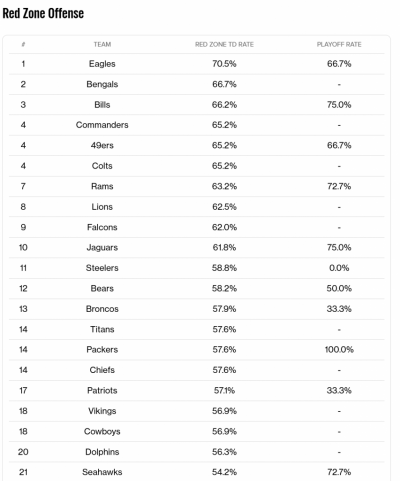Click the Seahawks team name
This screenshot has height=481, width=400.
click(x=102, y=472)
